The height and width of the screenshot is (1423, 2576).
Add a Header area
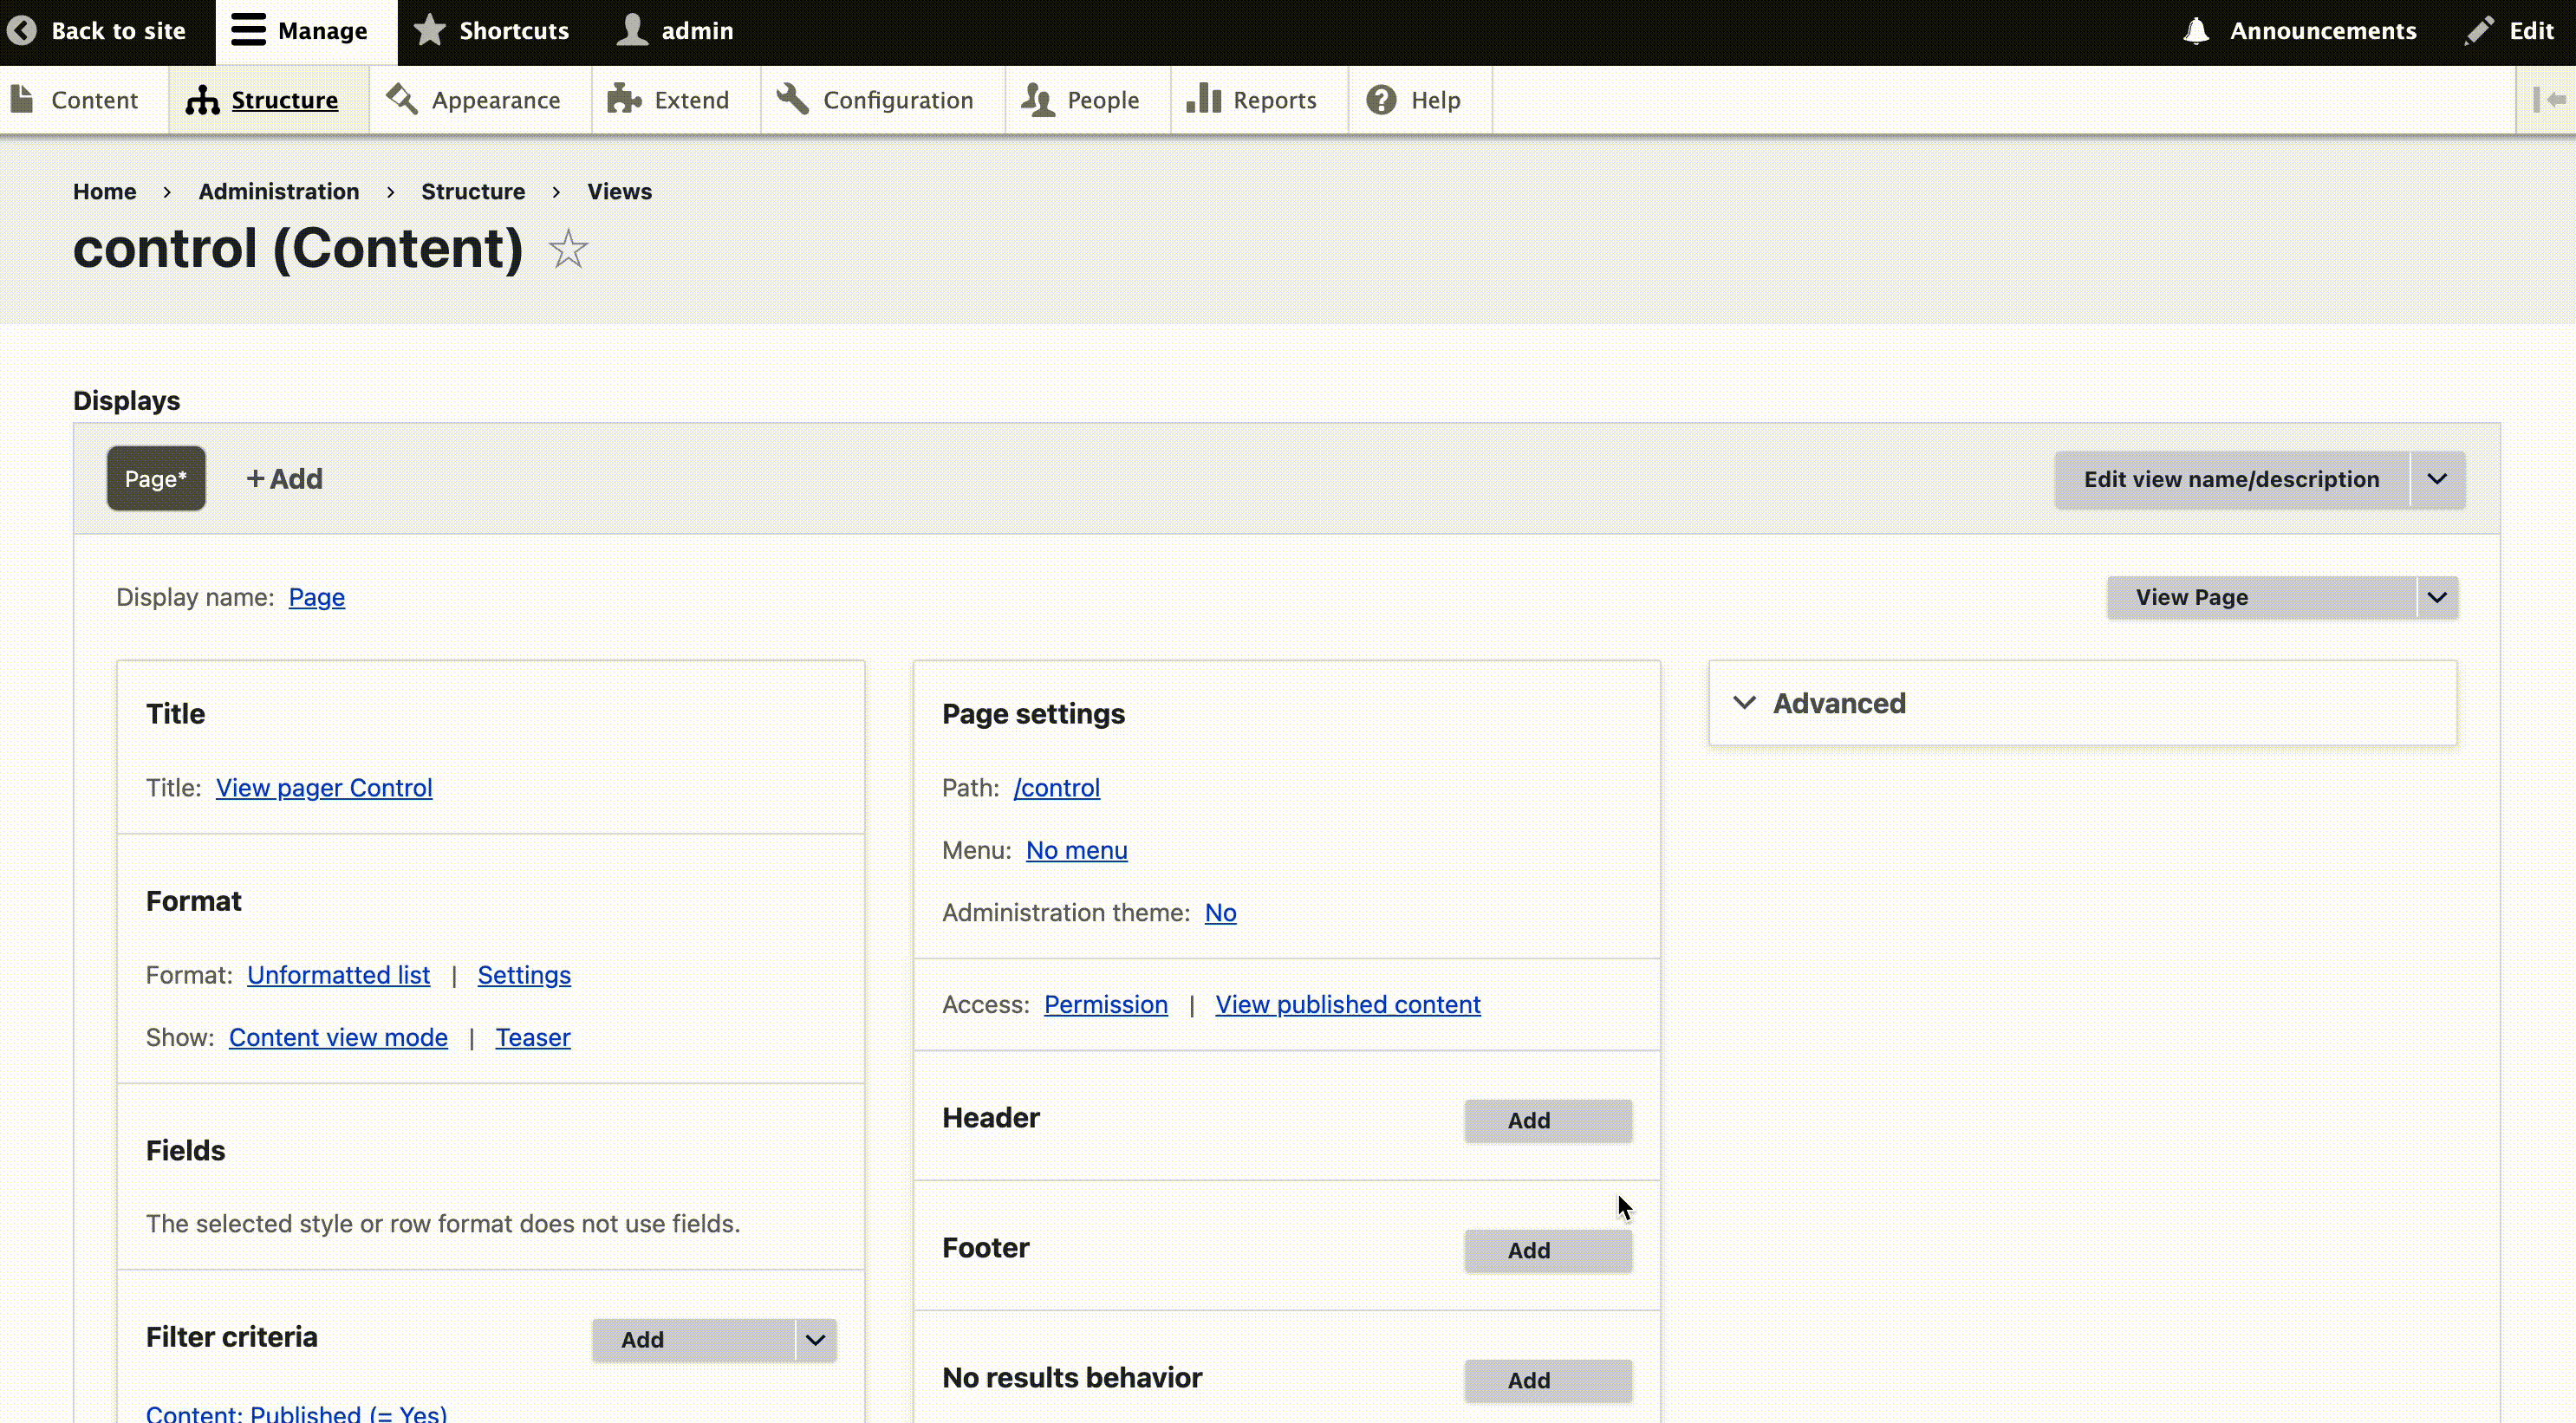[x=1548, y=1121]
